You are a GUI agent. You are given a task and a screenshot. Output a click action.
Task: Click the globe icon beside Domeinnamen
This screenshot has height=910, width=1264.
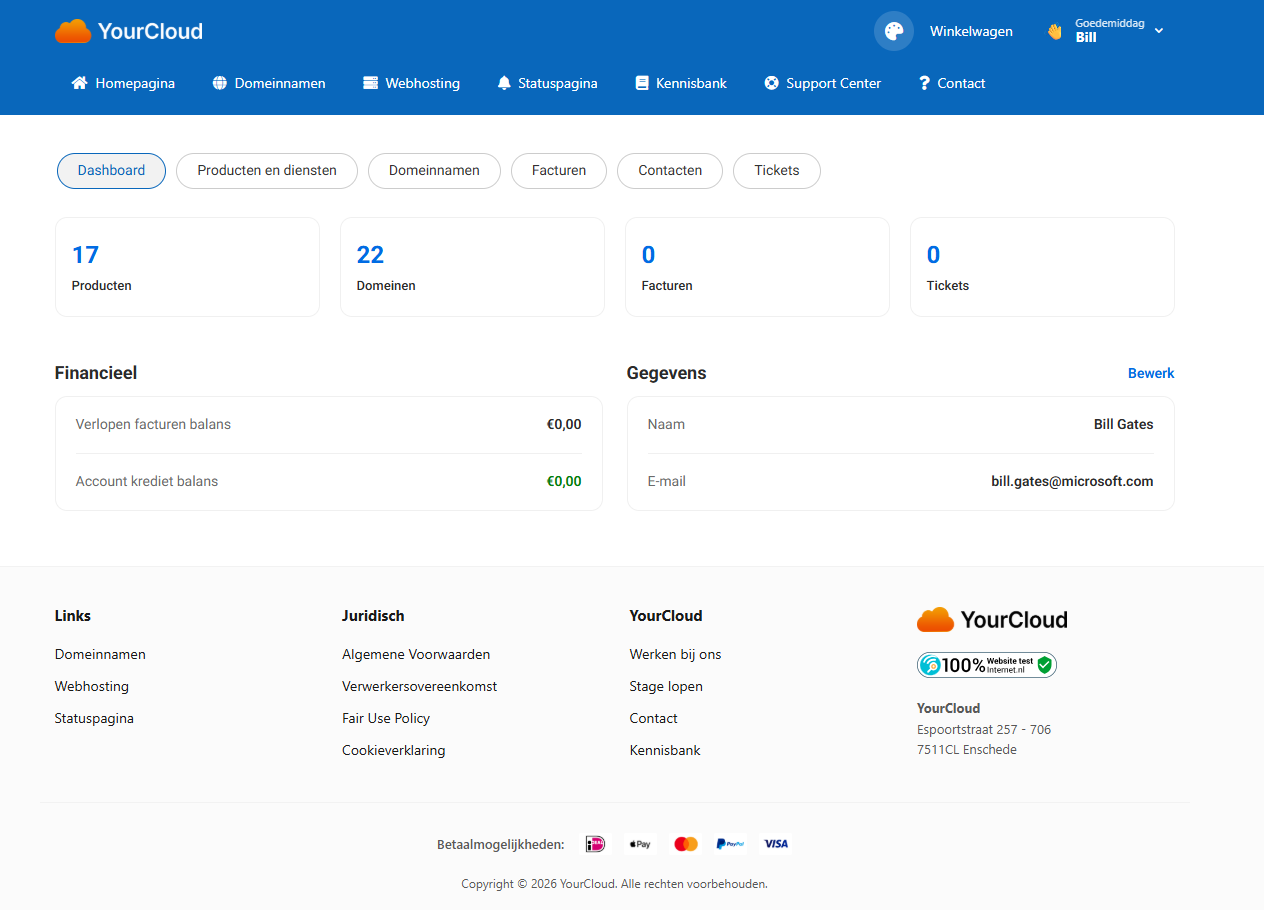[220, 83]
